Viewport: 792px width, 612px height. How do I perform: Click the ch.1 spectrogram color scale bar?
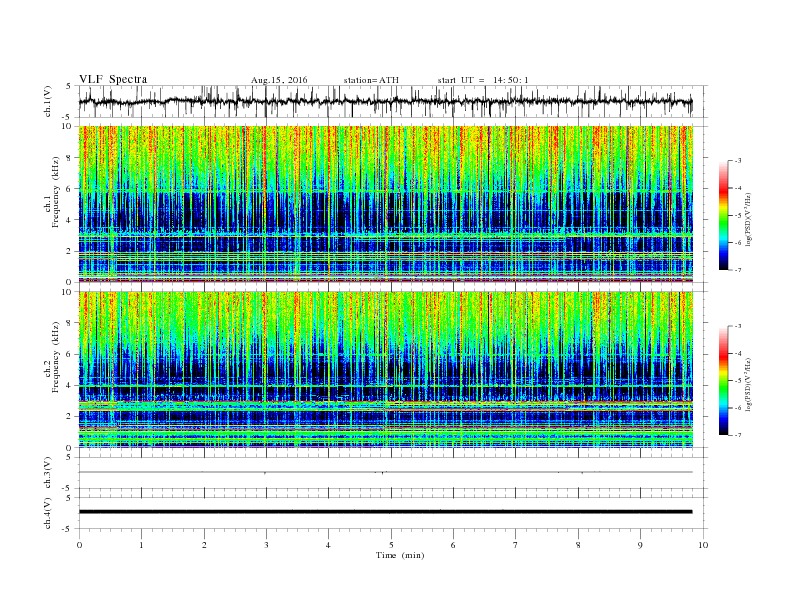click(724, 215)
